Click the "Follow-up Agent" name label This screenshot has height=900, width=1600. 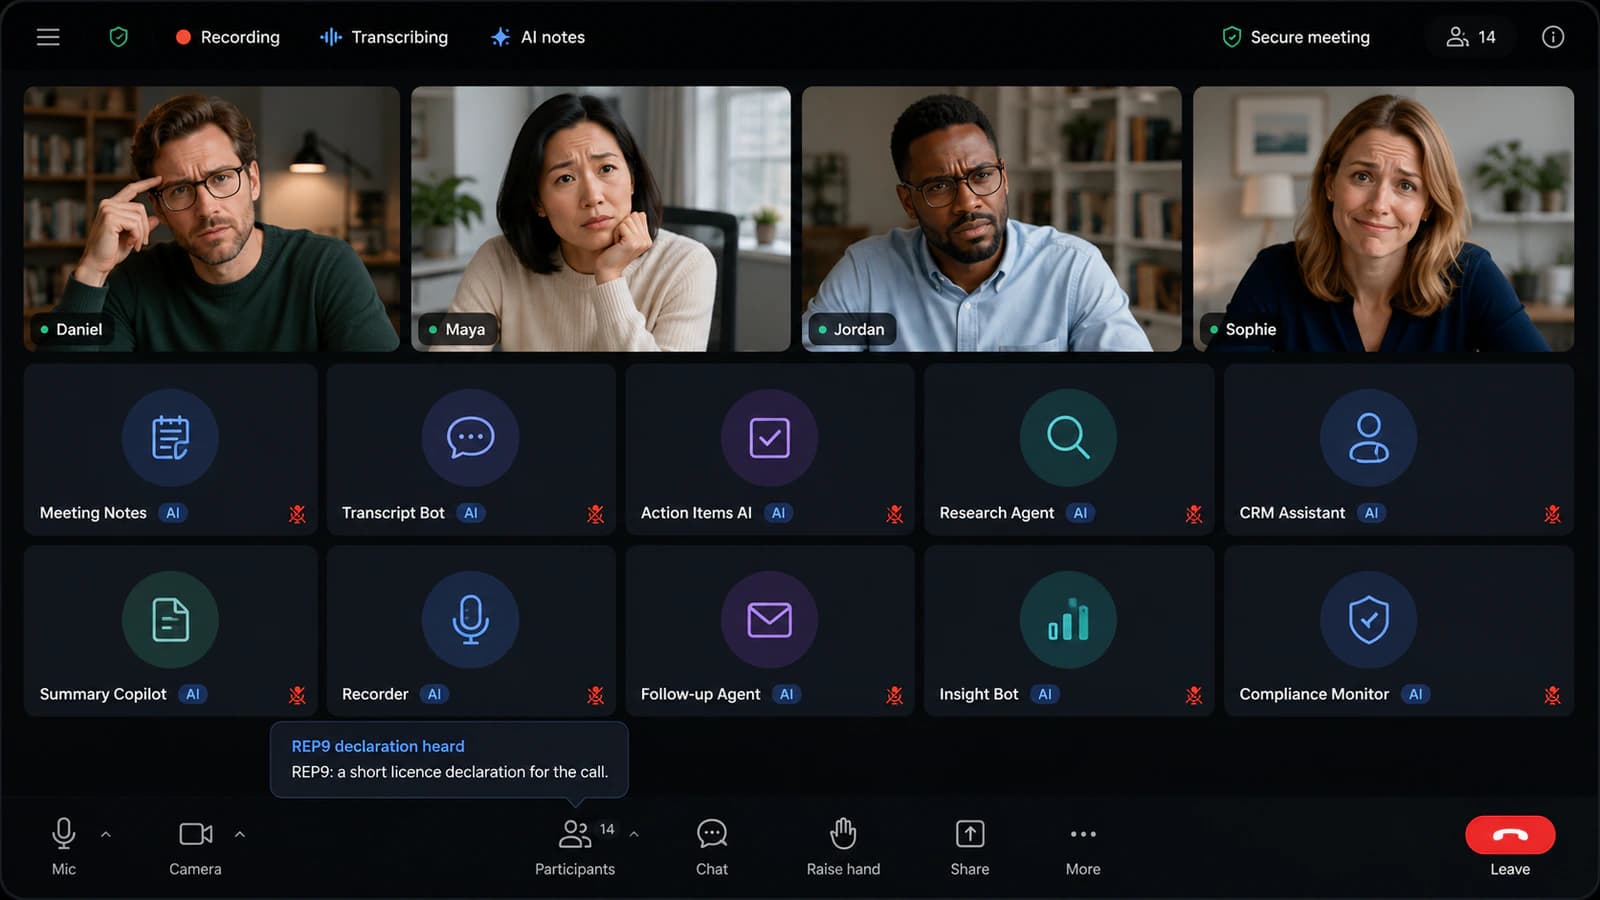(x=700, y=694)
